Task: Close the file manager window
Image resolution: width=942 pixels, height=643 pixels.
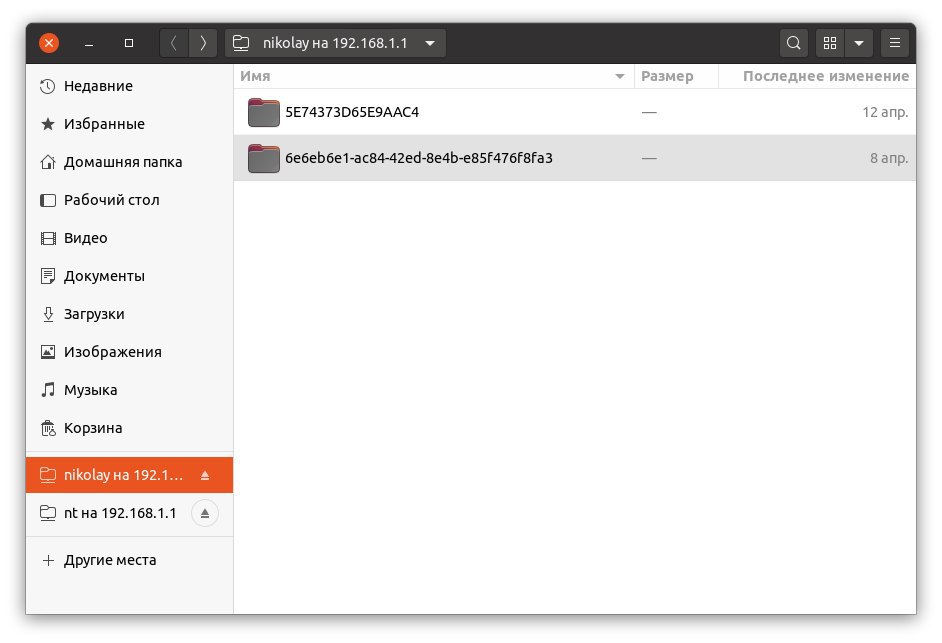Action: click(49, 43)
